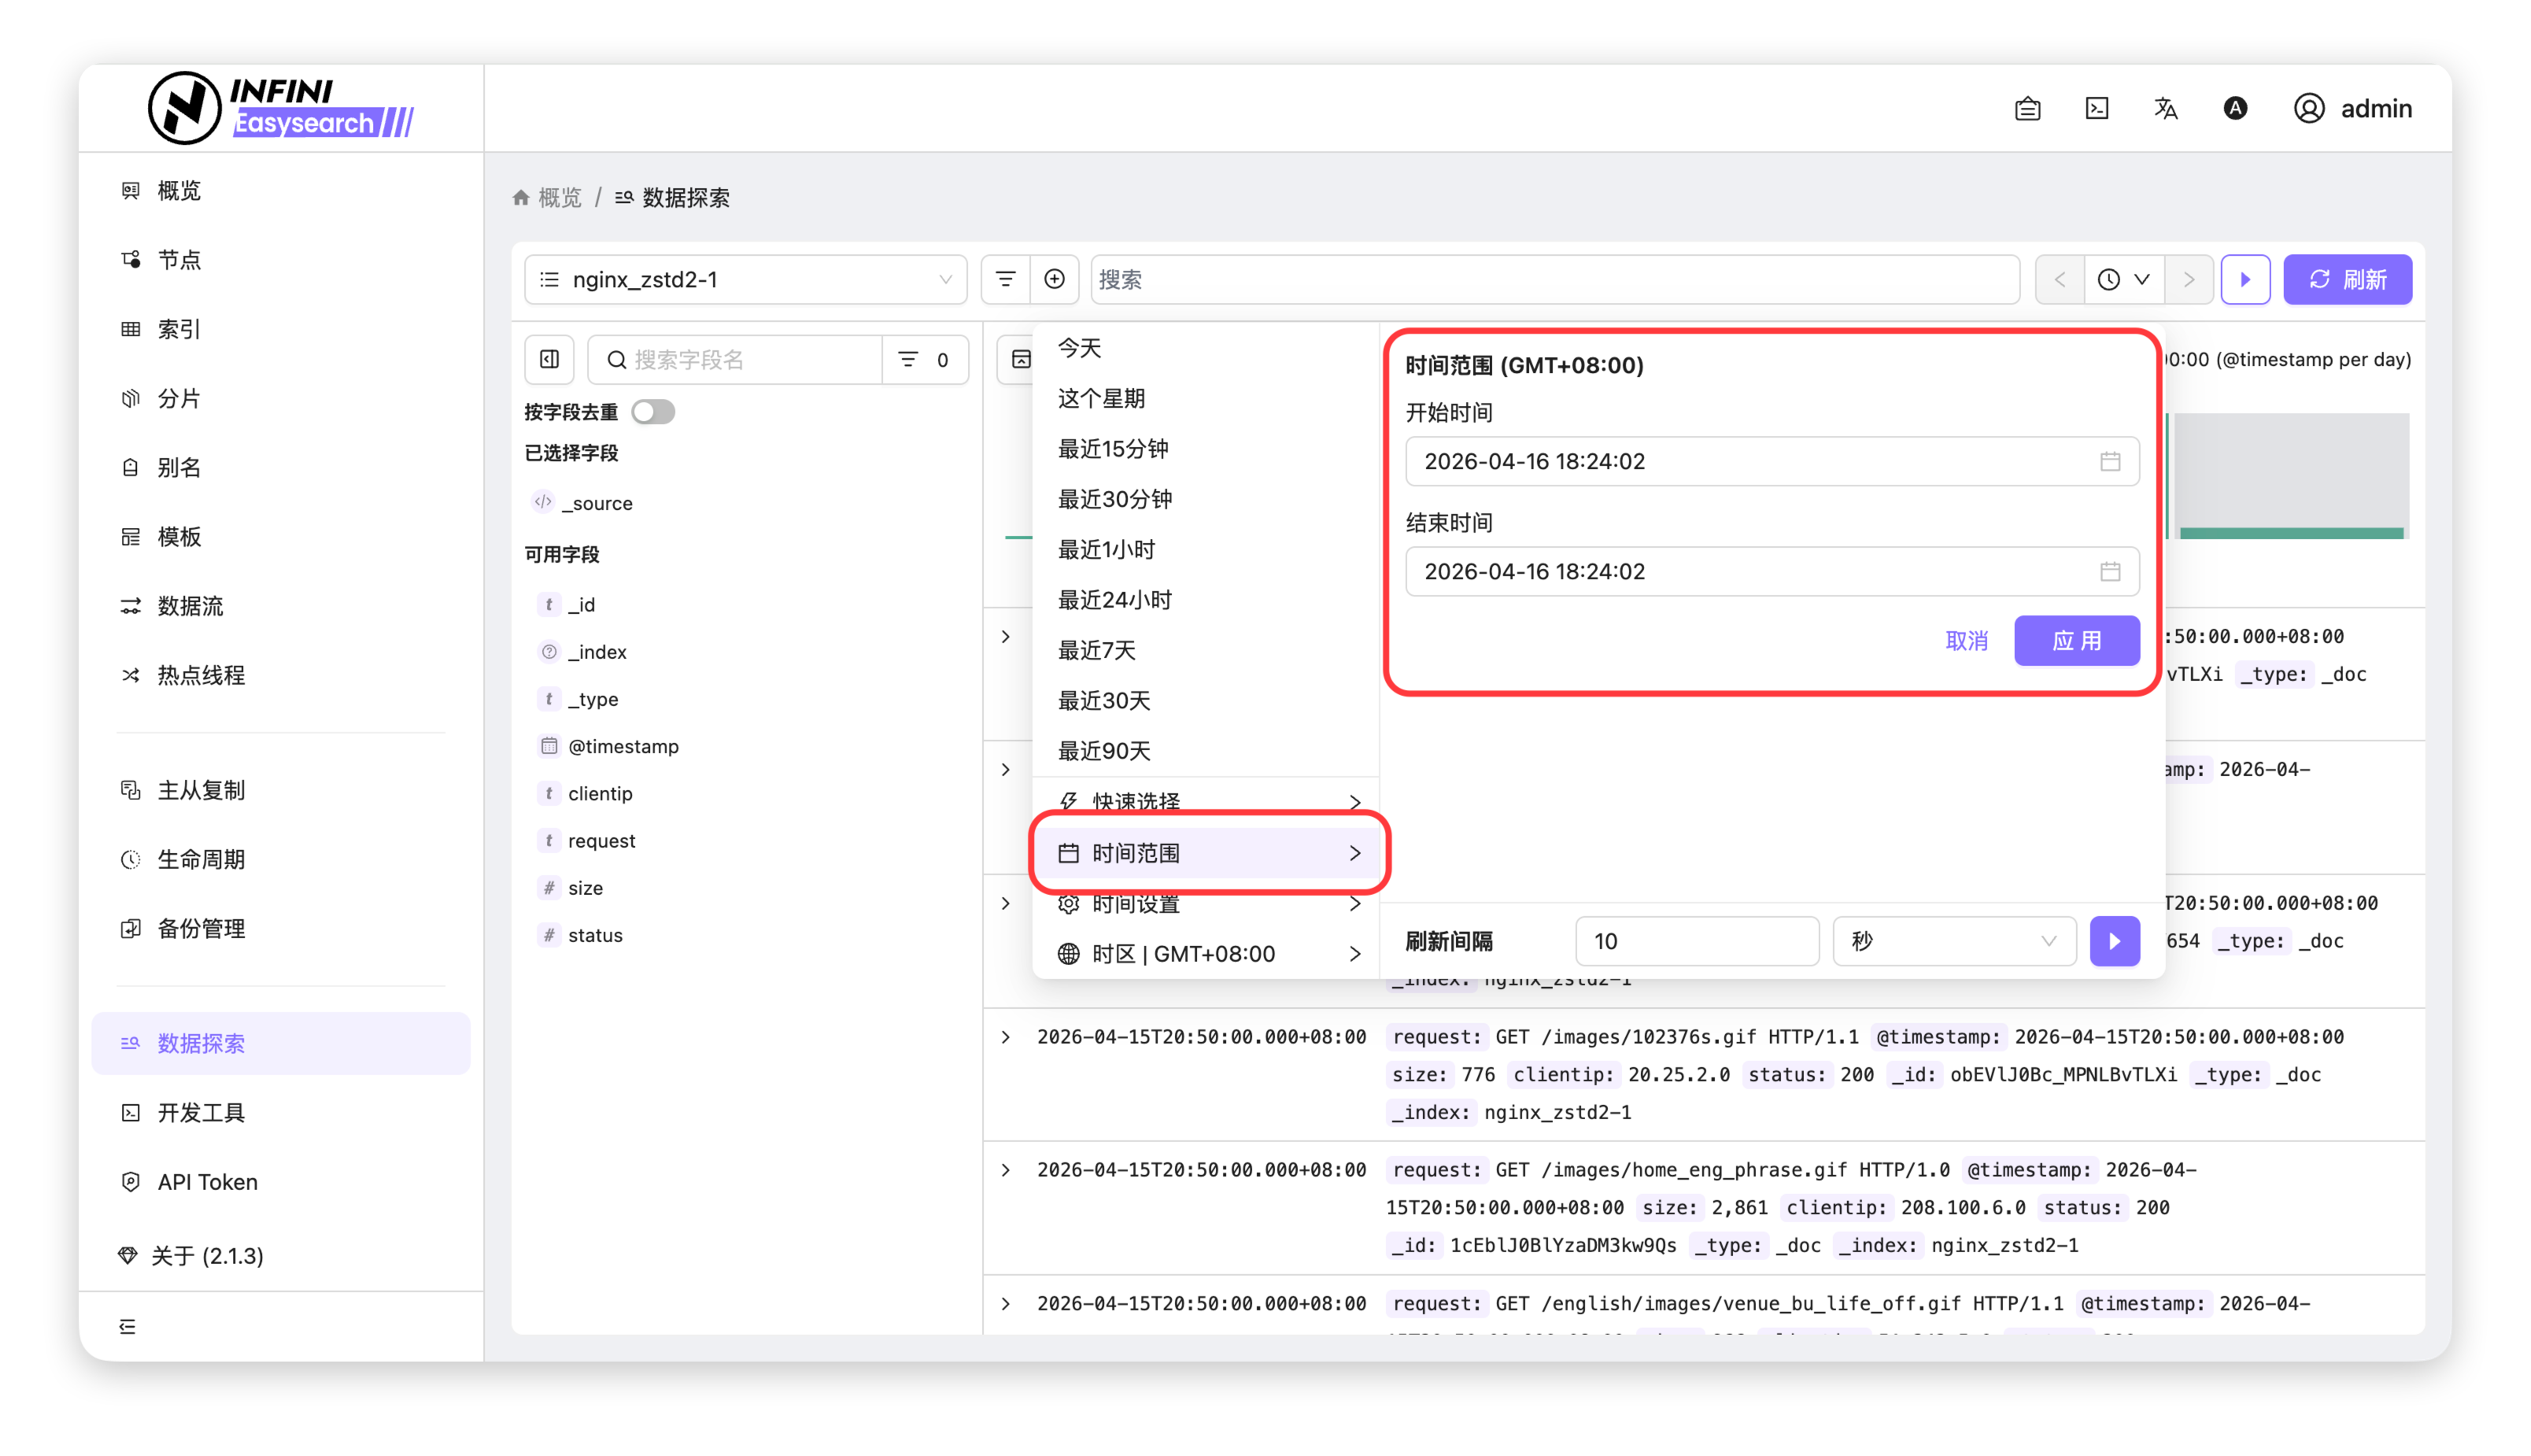
Task: Click the plus circle add-filter icon
Action: point(1054,279)
